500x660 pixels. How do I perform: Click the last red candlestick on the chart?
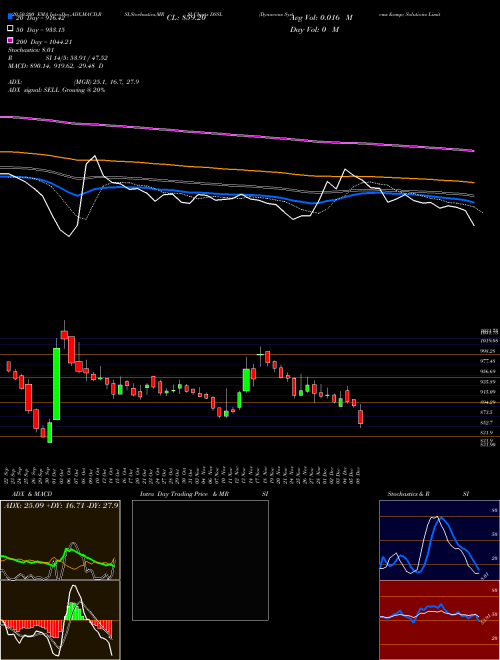point(360,417)
